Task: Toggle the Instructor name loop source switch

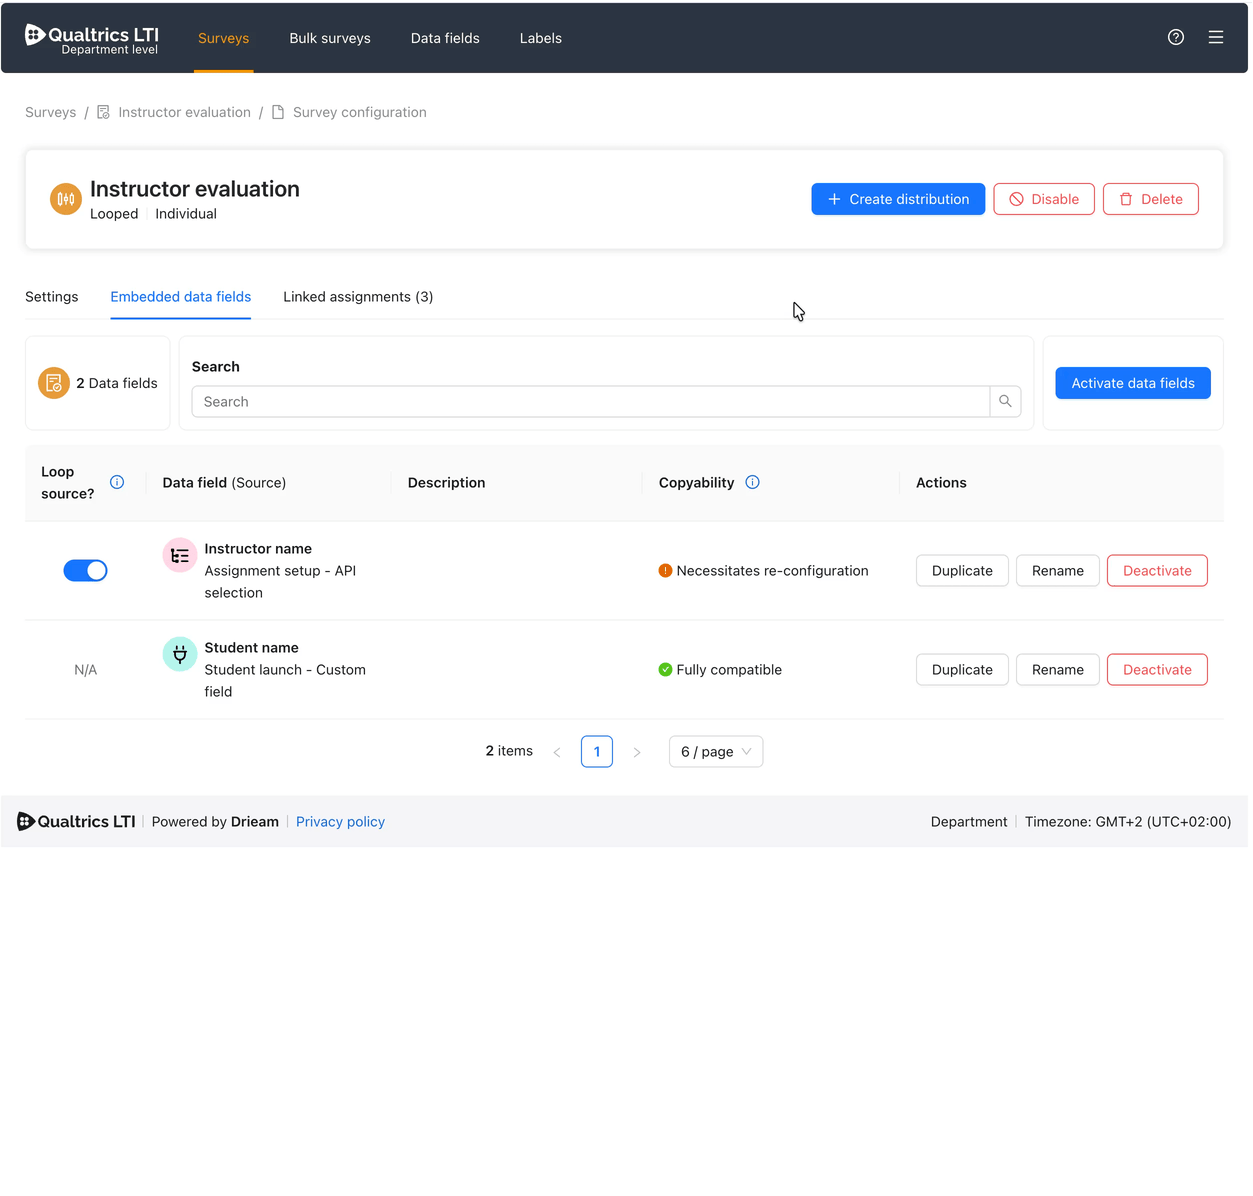Action: pyautogui.click(x=85, y=570)
